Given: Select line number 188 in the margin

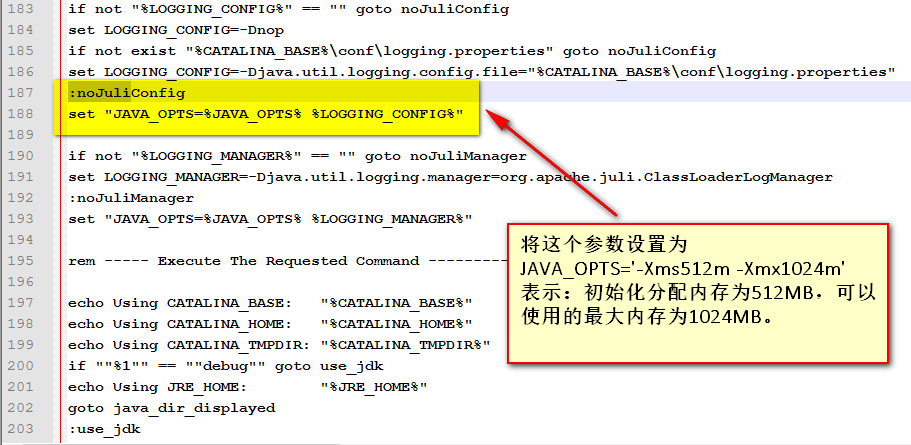Looking at the screenshot, I should click(x=21, y=114).
